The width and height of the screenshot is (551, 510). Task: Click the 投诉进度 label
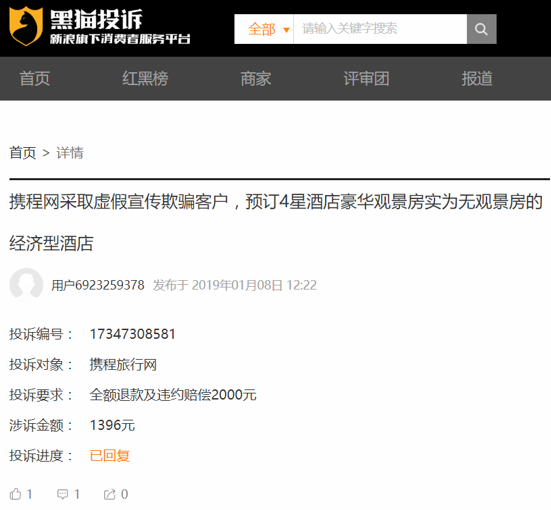pos(40,456)
